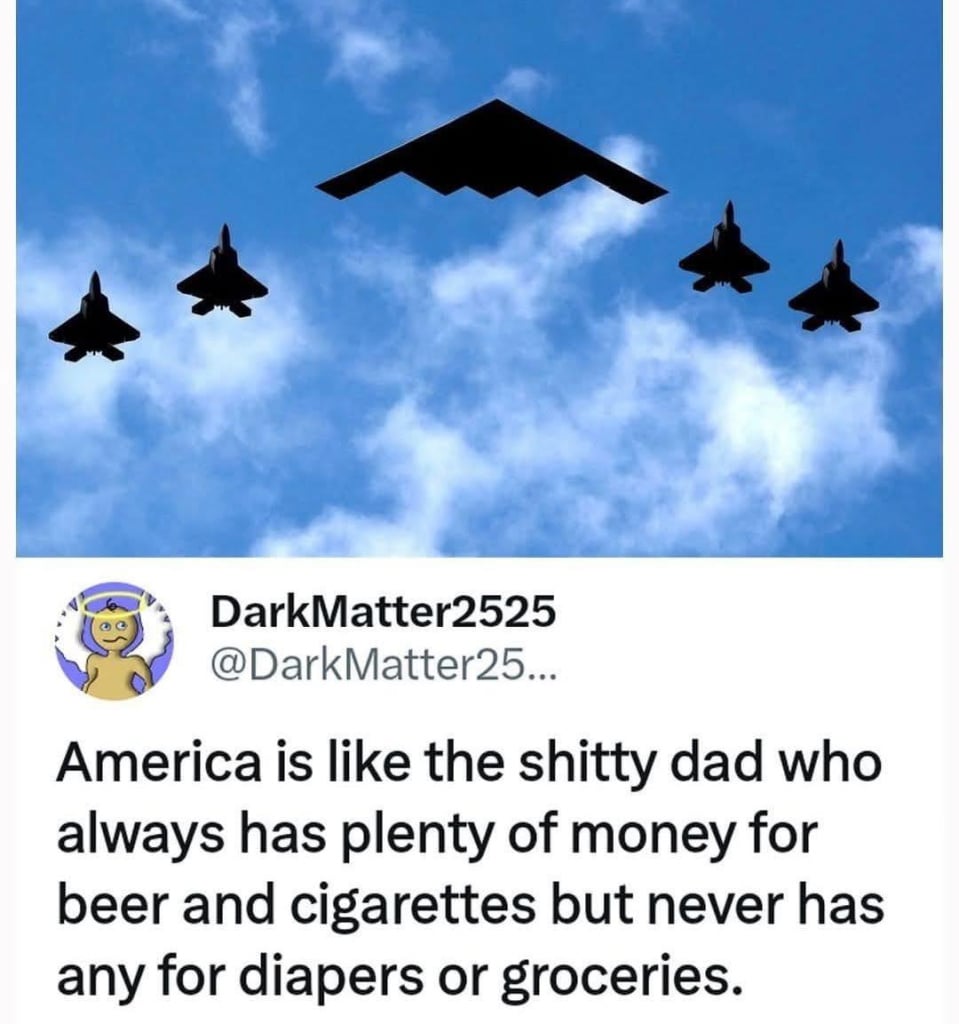
Task: Open the DarkMatter2525 display name
Action: coord(383,612)
